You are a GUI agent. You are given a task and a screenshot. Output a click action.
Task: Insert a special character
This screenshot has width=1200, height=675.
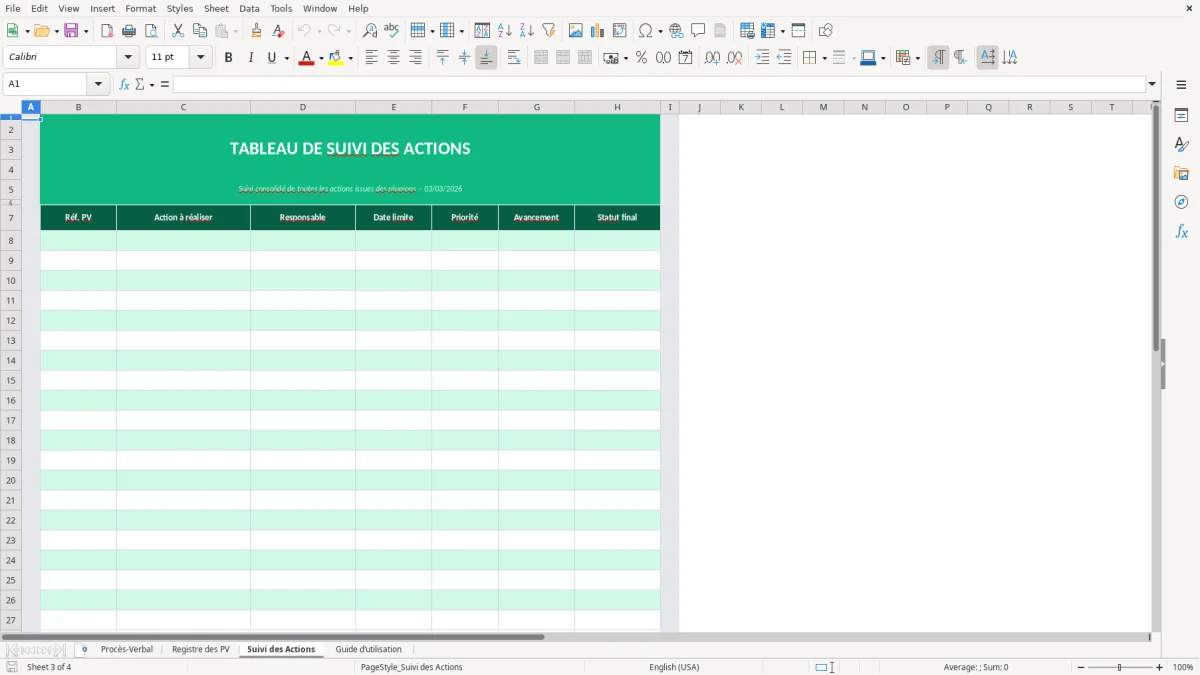click(645, 30)
